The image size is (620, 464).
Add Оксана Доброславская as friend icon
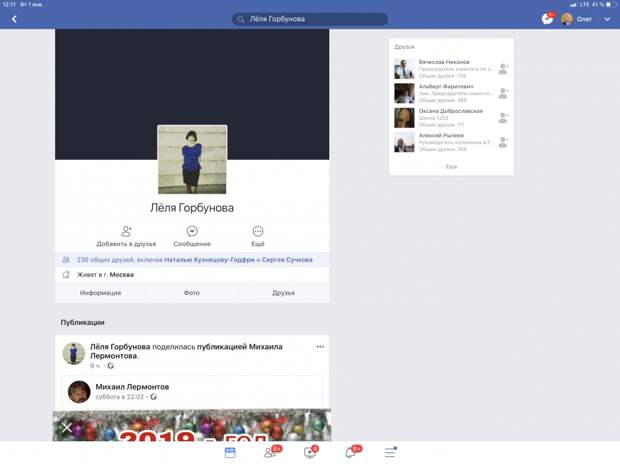tap(503, 118)
